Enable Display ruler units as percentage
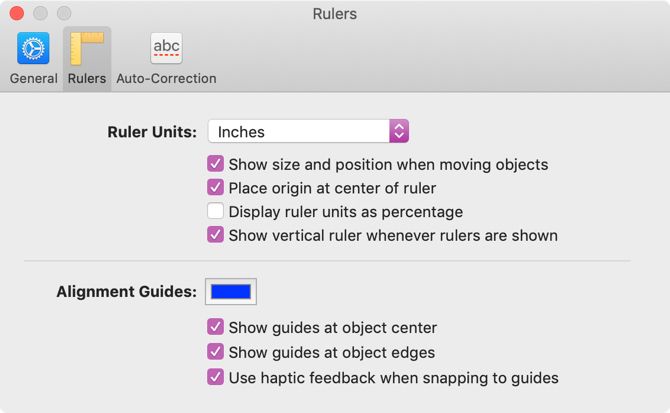This screenshot has width=670, height=413. pyautogui.click(x=215, y=212)
